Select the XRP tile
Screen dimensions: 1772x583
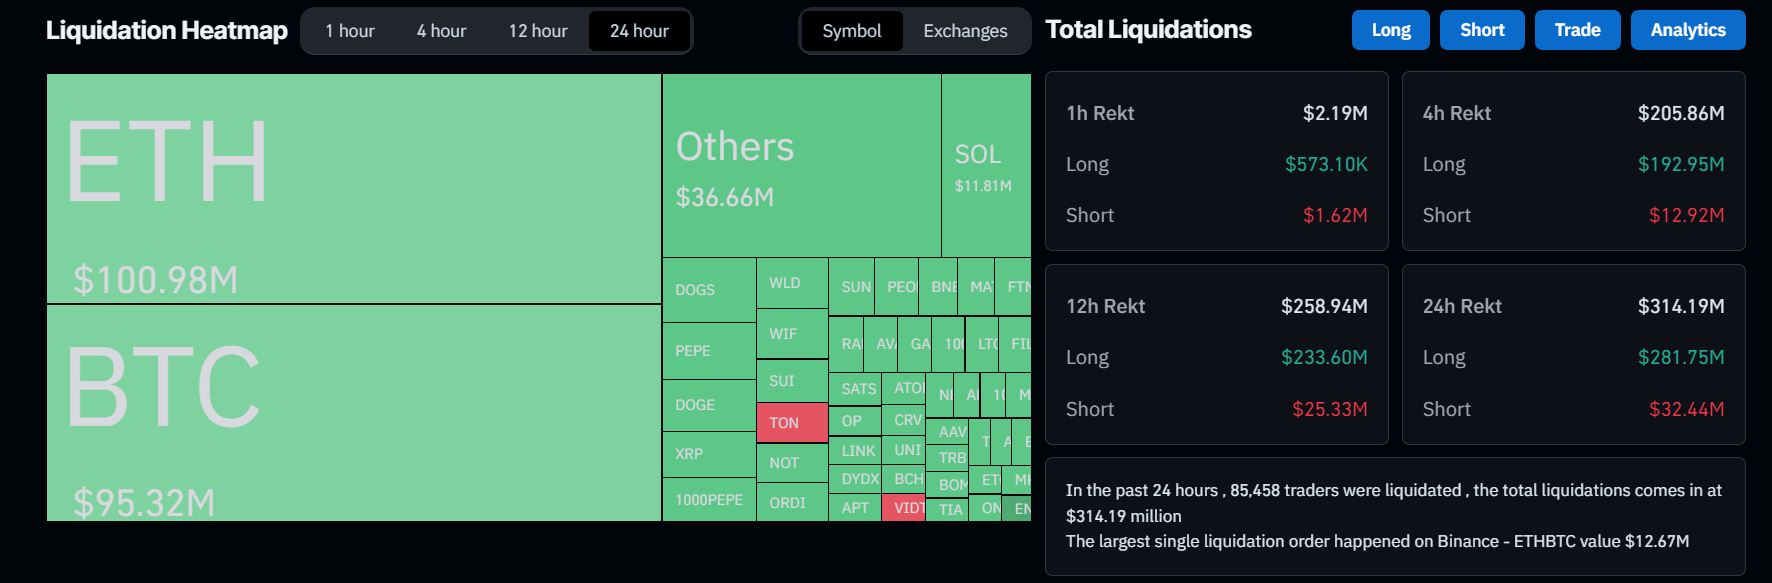pos(708,454)
